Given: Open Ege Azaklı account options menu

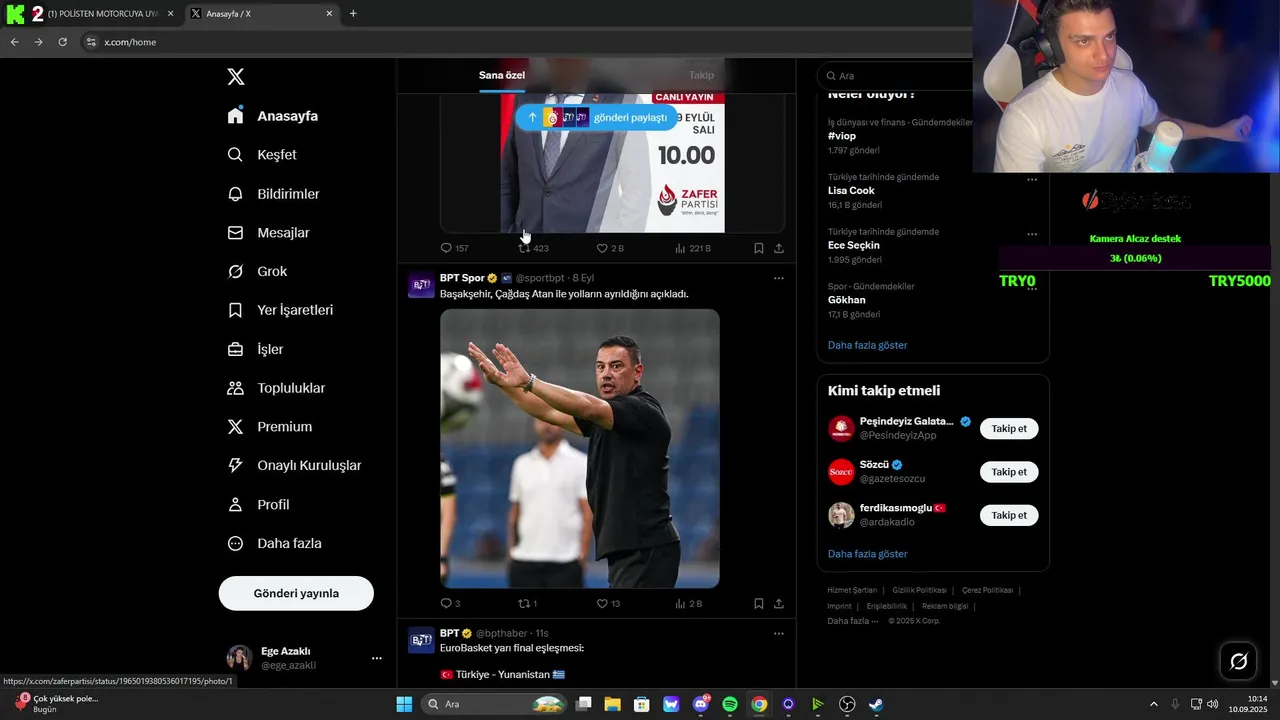Looking at the screenshot, I should [377, 658].
